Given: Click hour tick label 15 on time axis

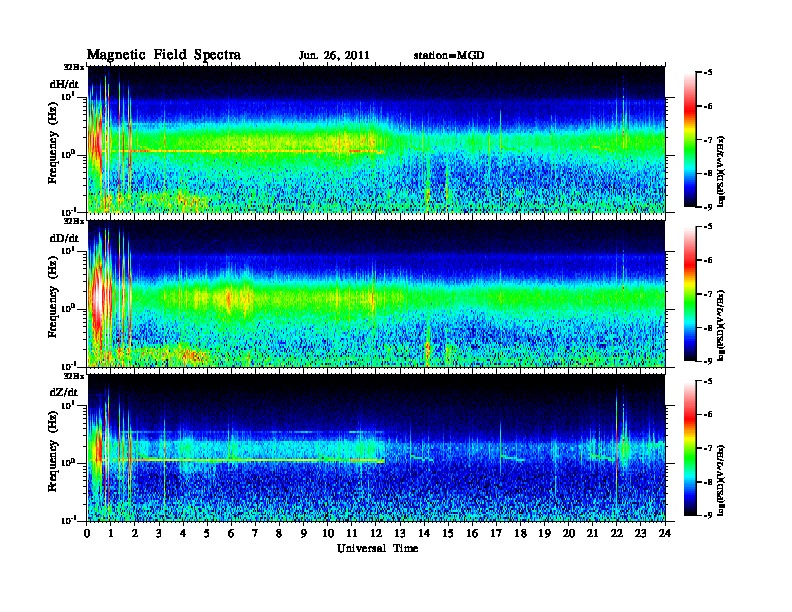Looking at the screenshot, I should (x=448, y=534).
